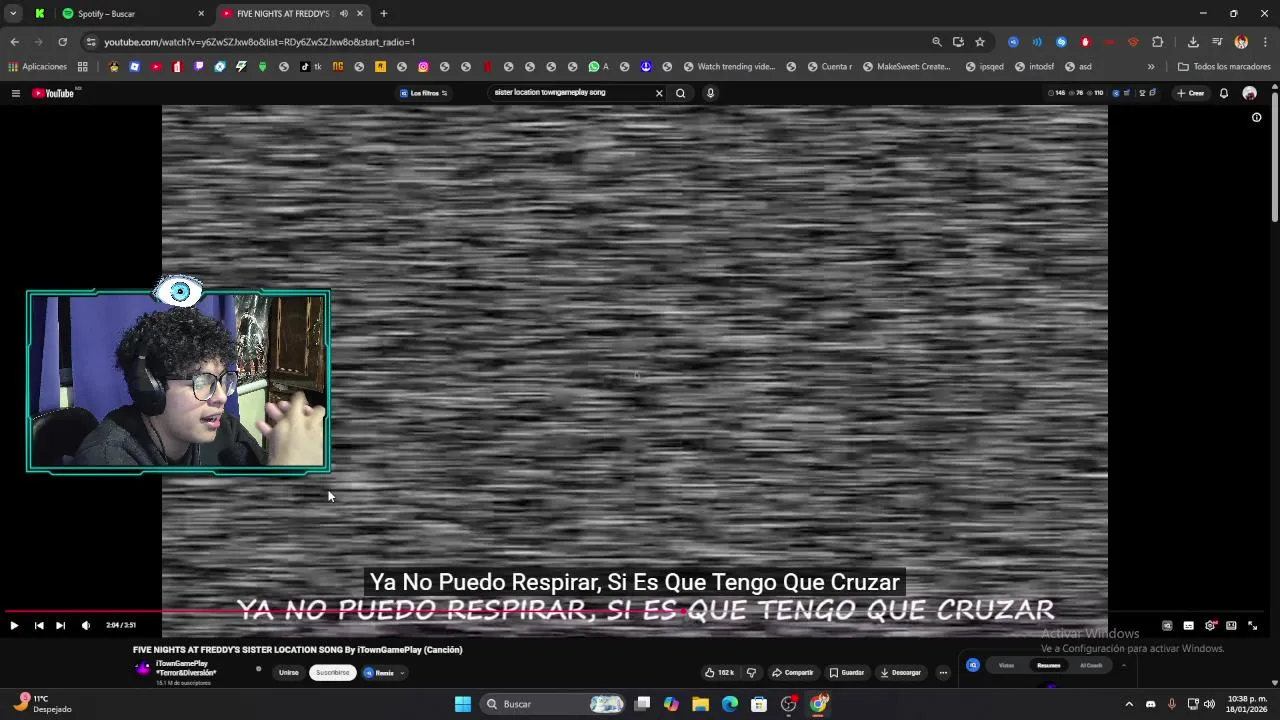Show hidden system tray icons
The width and height of the screenshot is (1280, 720).
(x=1129, y=704)
